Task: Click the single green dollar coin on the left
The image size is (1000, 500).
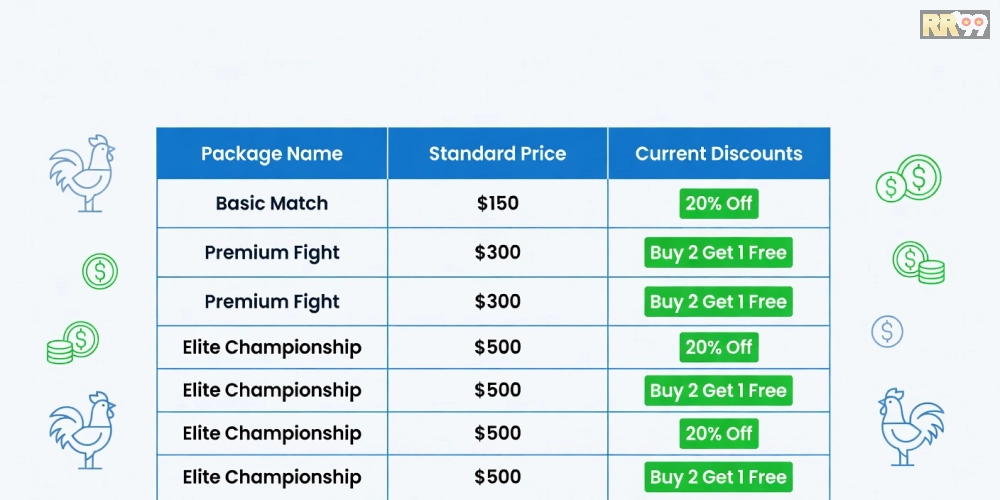Action: pos(100,271)
